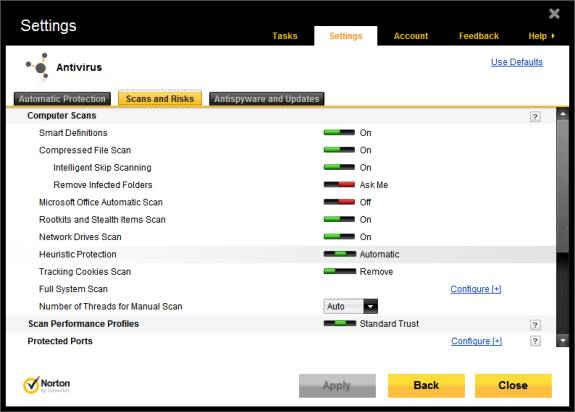Click the Heuristic Protection row label
This screenshot has height=412, width=575.
tap(78, 254)
